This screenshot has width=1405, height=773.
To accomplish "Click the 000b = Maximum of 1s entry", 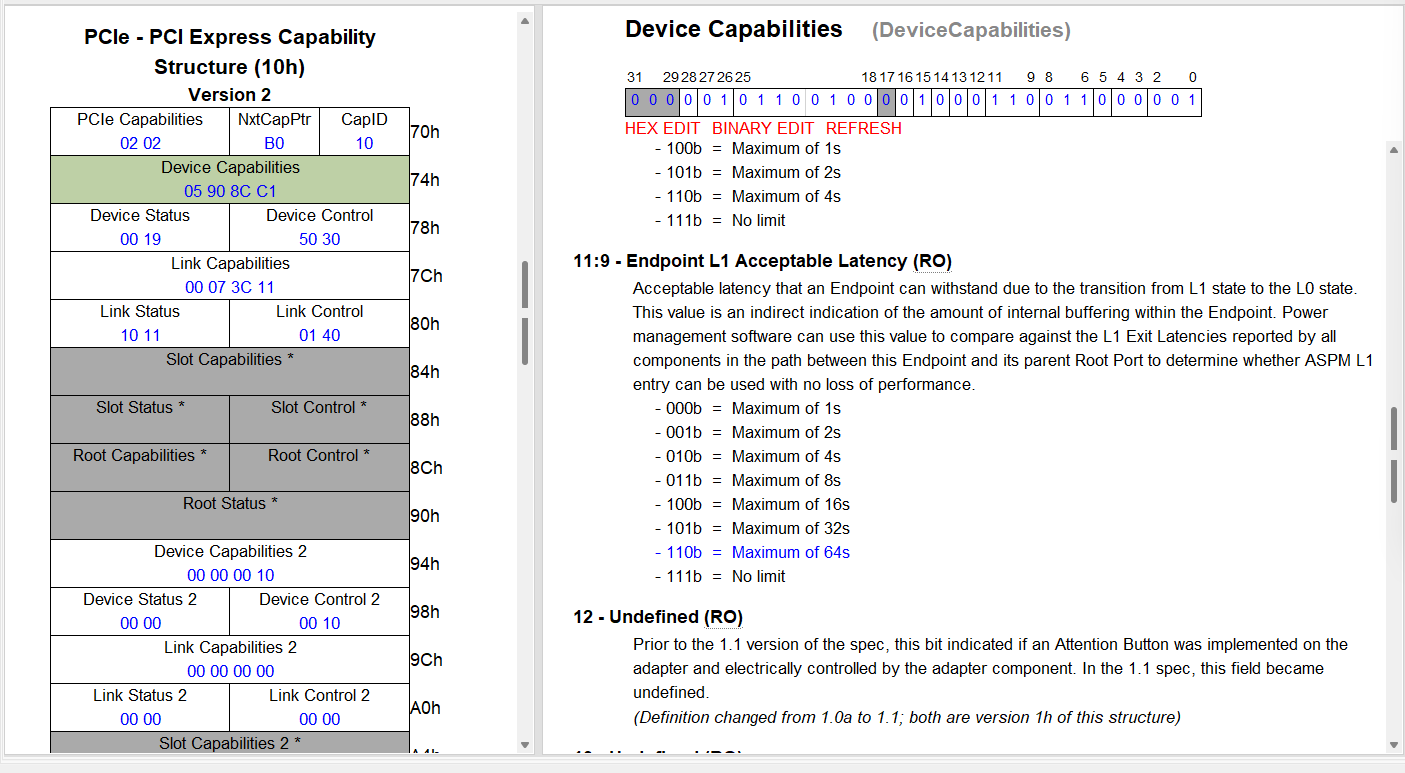I will 748,408.
